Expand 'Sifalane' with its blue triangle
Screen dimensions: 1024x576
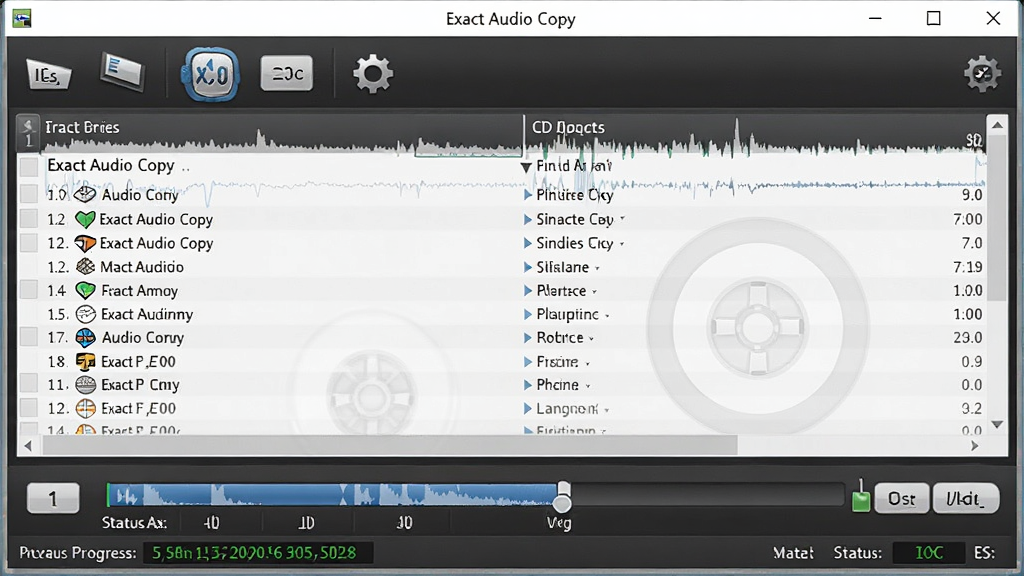[528, 267]
